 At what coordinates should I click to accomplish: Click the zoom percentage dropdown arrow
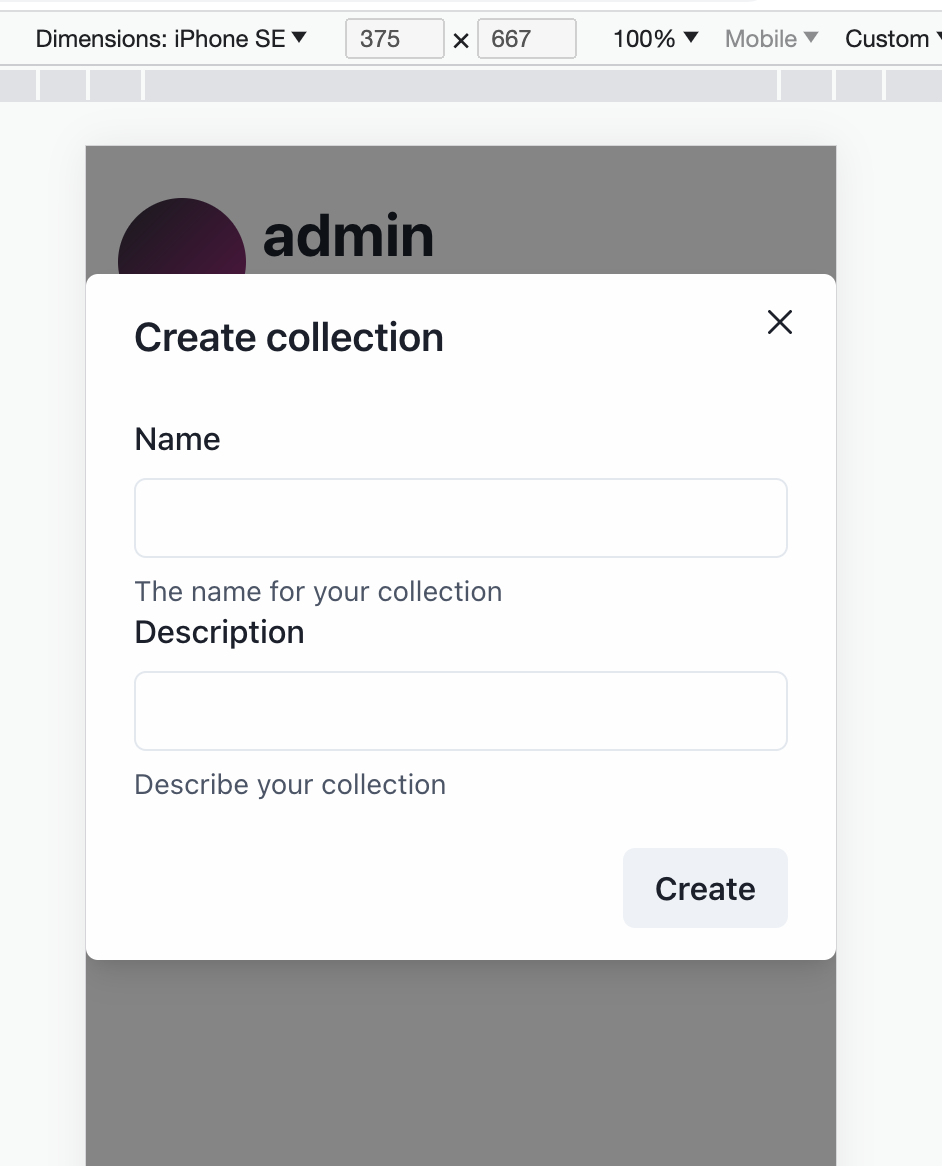coord(688,38)
